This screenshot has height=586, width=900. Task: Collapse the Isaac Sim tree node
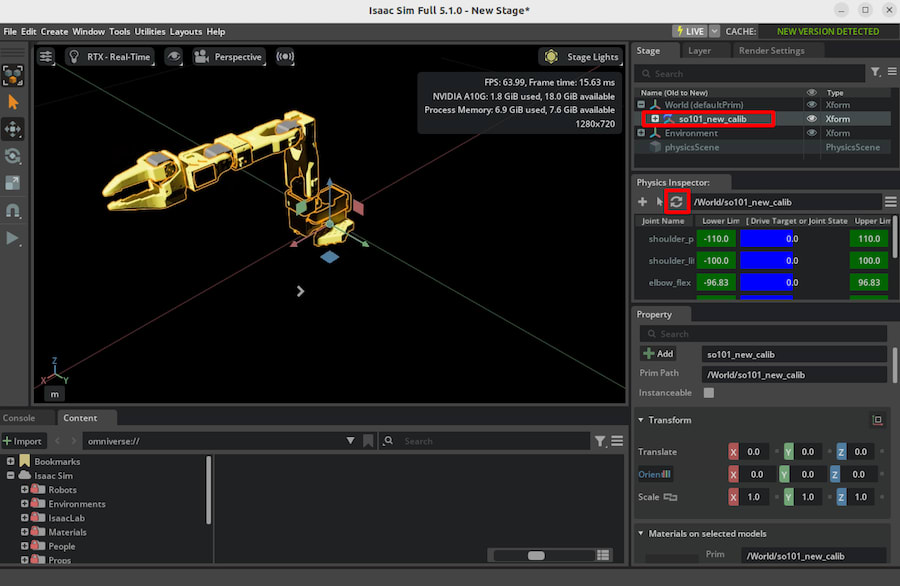tap(10, 475)
